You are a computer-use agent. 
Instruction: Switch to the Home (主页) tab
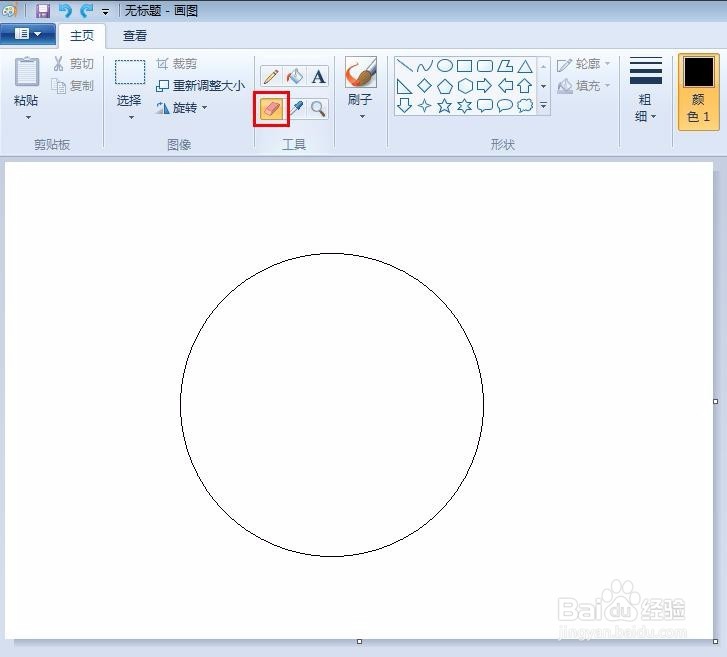tap(82, 36)
